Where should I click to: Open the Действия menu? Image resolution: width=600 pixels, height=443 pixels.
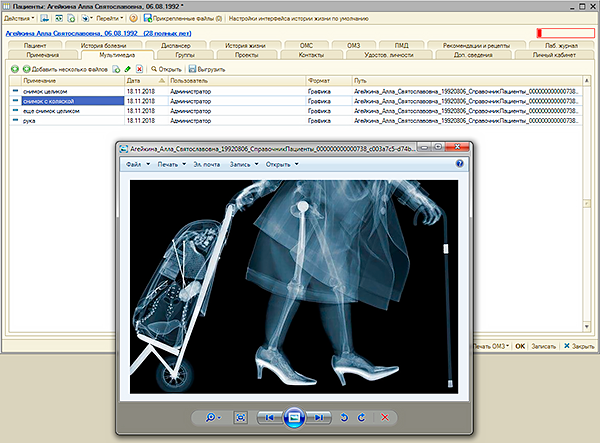(x=18, y=19)
